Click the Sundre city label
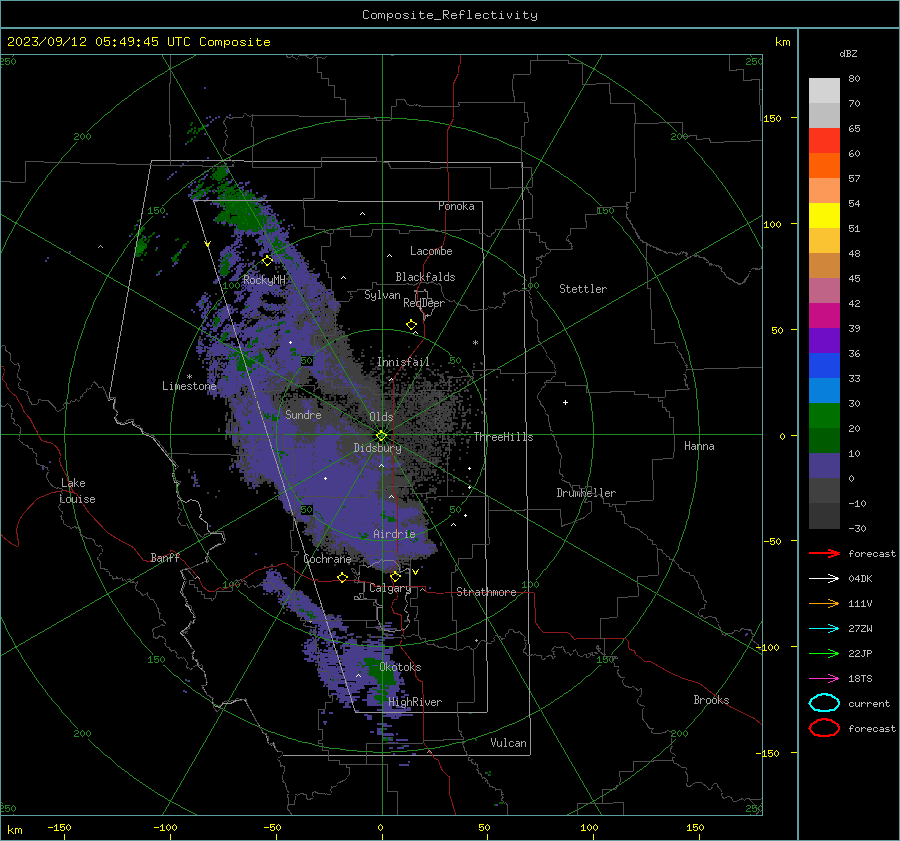Image resolution: width=900 pixels, height=841 pixels. pos(303,414)
